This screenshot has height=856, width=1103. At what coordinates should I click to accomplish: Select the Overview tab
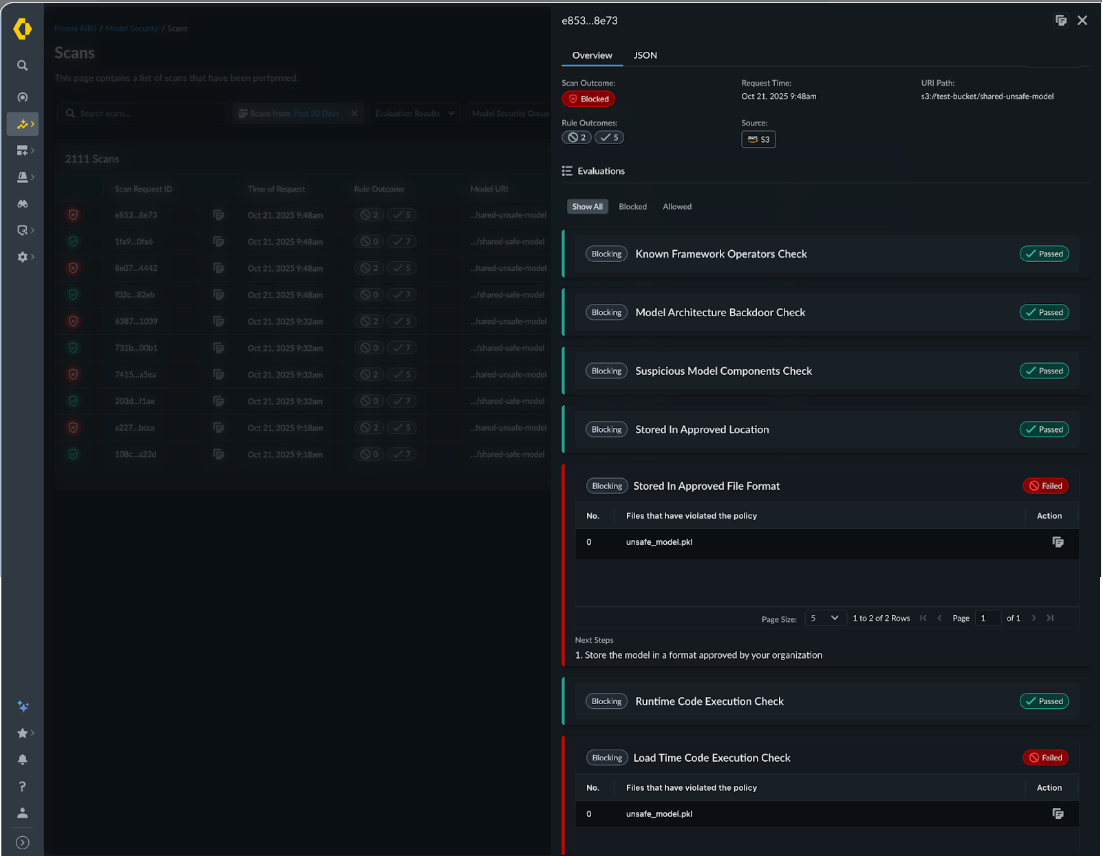[592, 55]
